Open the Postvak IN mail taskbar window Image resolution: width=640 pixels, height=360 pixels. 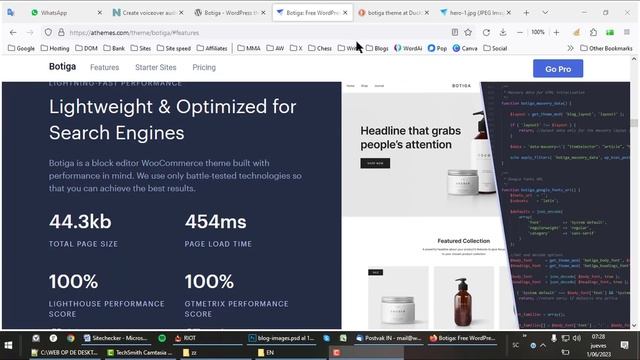click(389, 338)
